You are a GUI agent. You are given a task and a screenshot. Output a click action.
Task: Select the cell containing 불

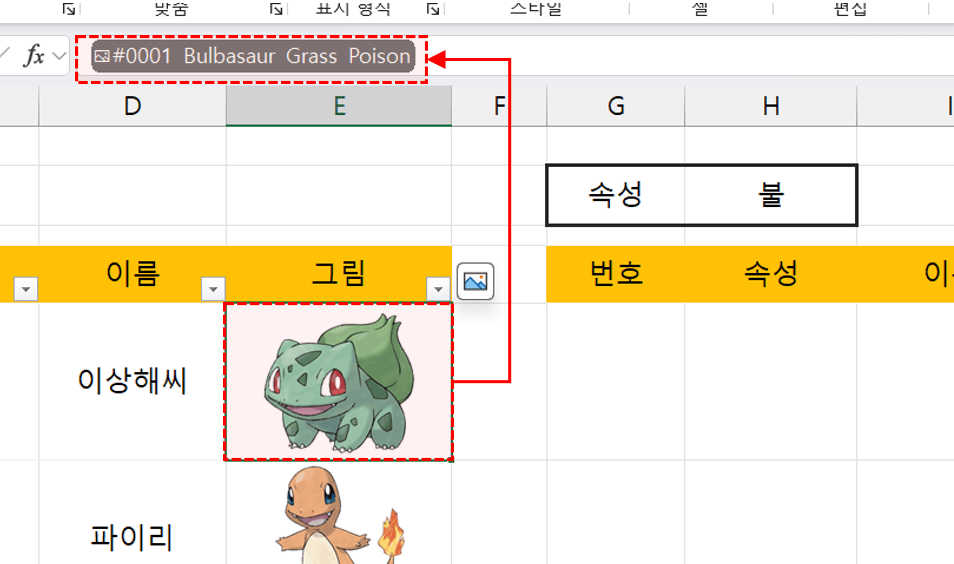point(770,195)
